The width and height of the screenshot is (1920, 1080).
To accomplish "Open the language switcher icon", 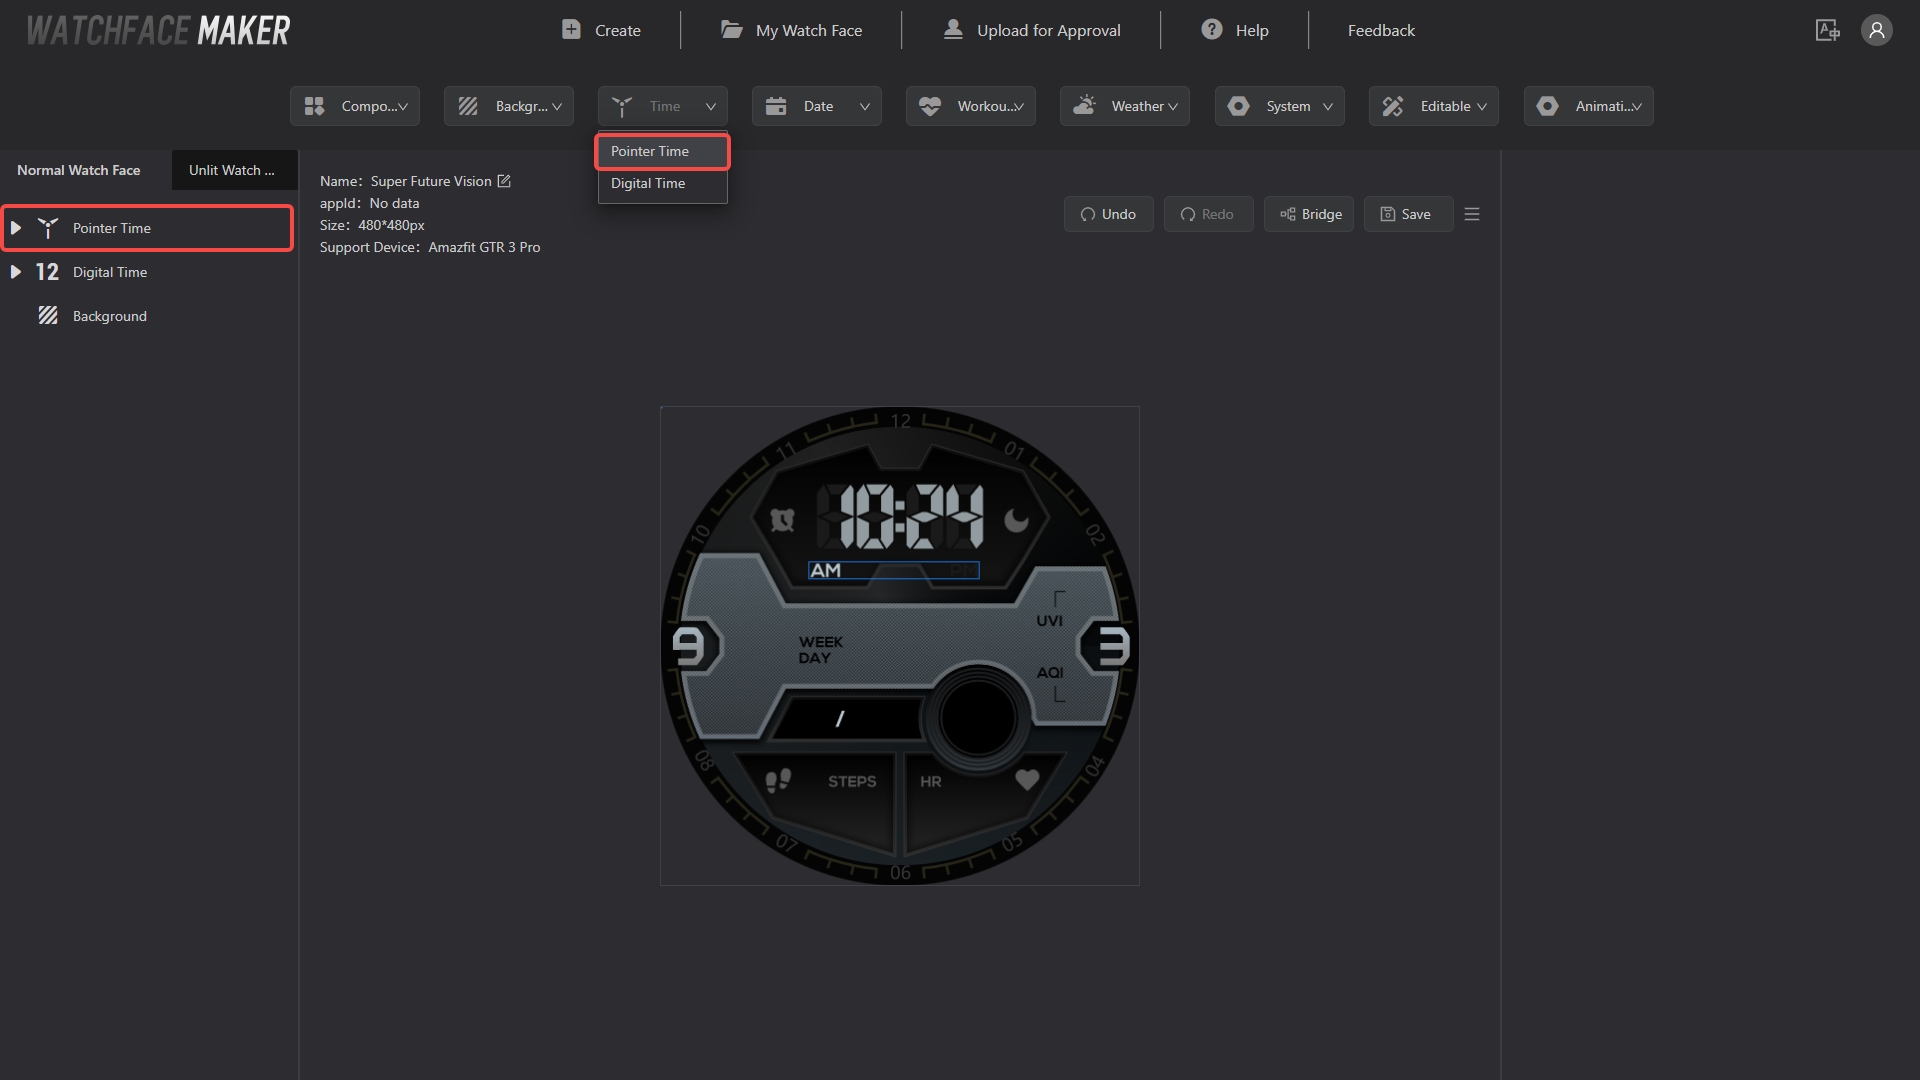I will click(1827, 30).
